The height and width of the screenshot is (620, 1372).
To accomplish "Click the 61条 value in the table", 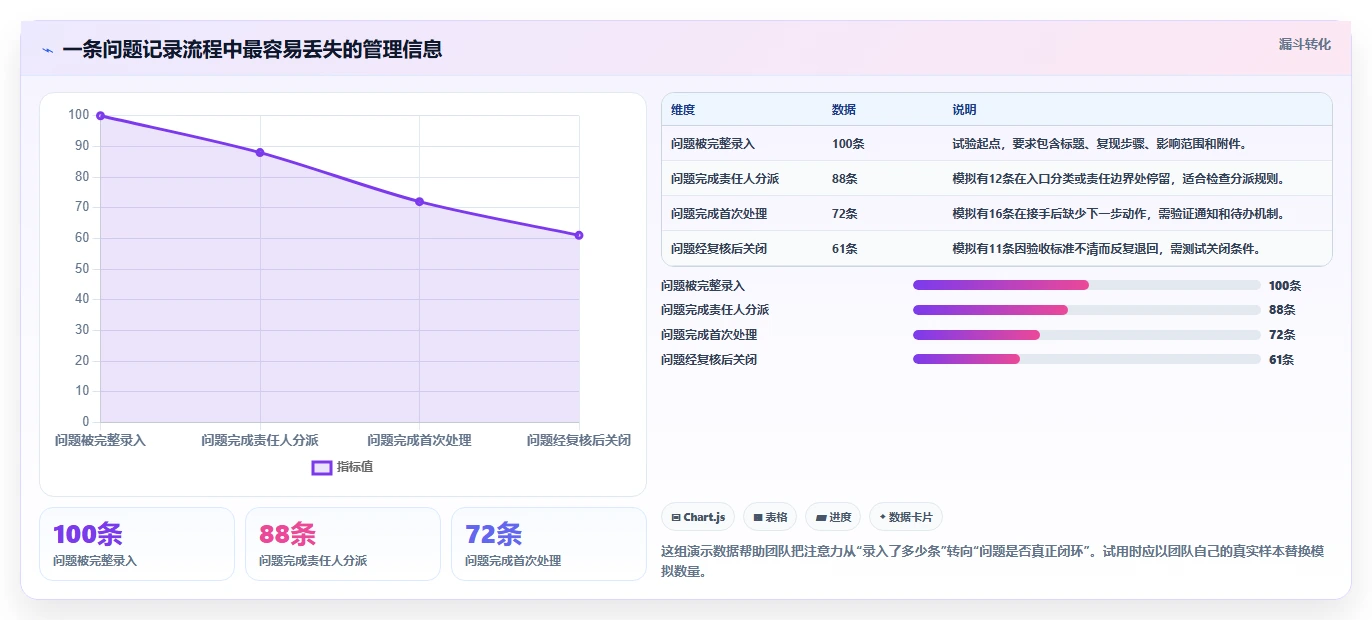I will [845, 249].
